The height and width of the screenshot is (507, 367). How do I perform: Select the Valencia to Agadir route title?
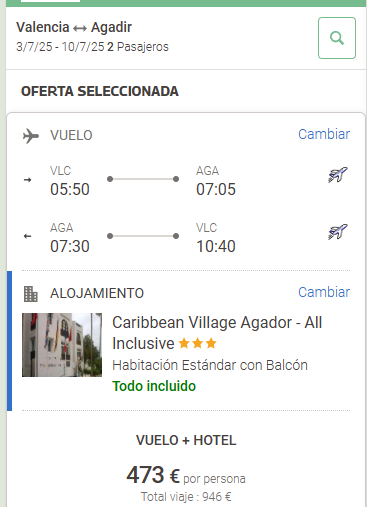74,27
